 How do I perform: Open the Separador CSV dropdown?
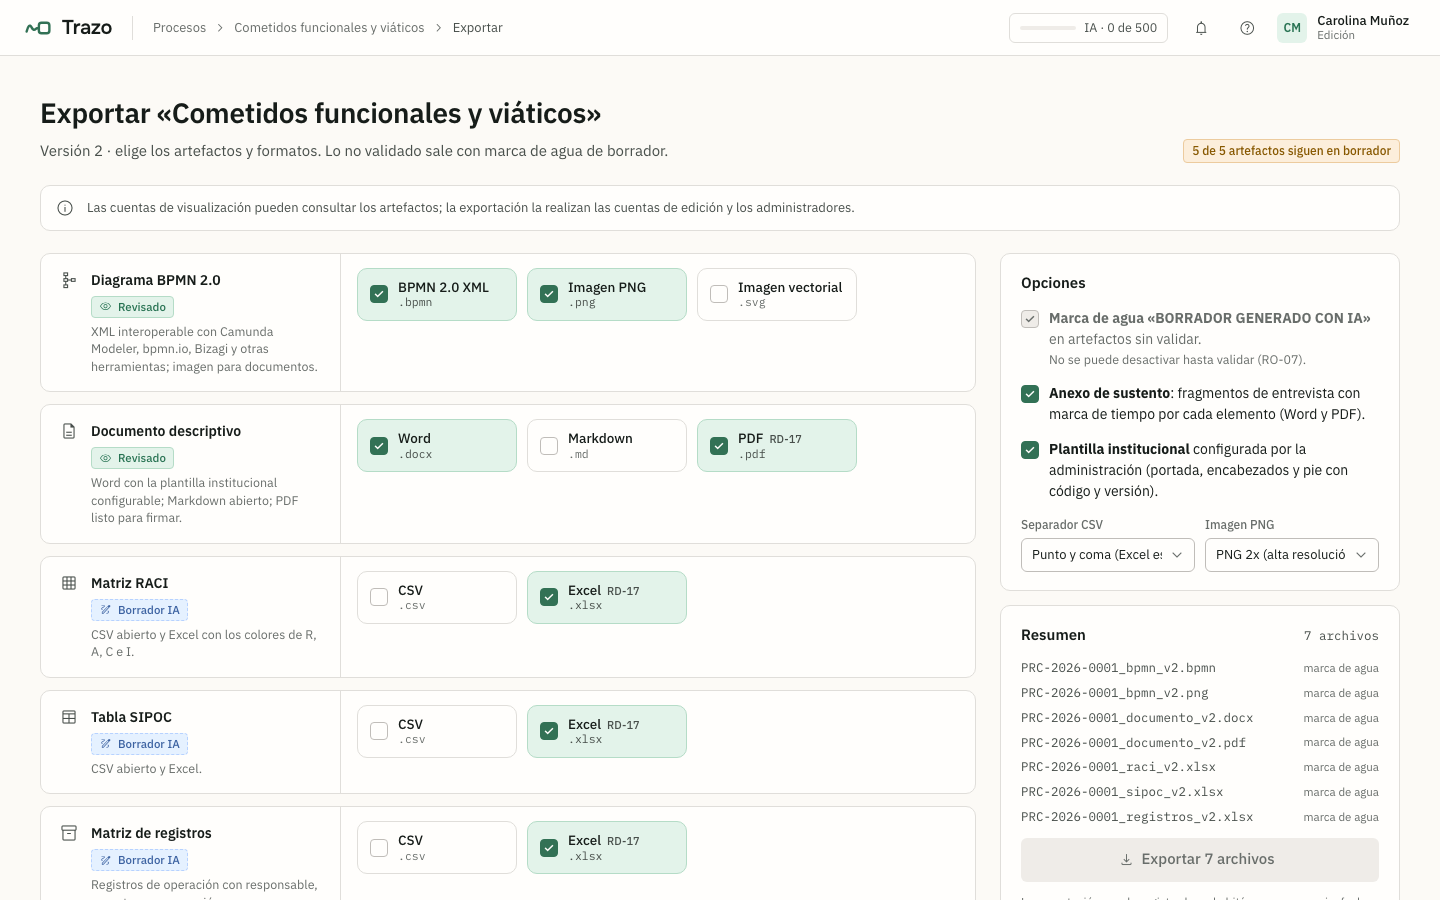click(x=1108, y=555)
